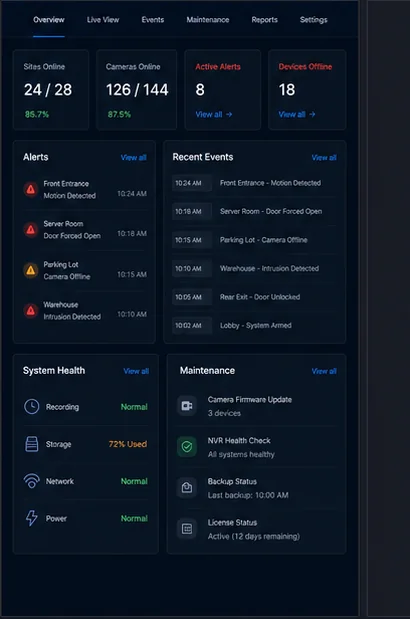Click the Storage database icon

point(32,444)
